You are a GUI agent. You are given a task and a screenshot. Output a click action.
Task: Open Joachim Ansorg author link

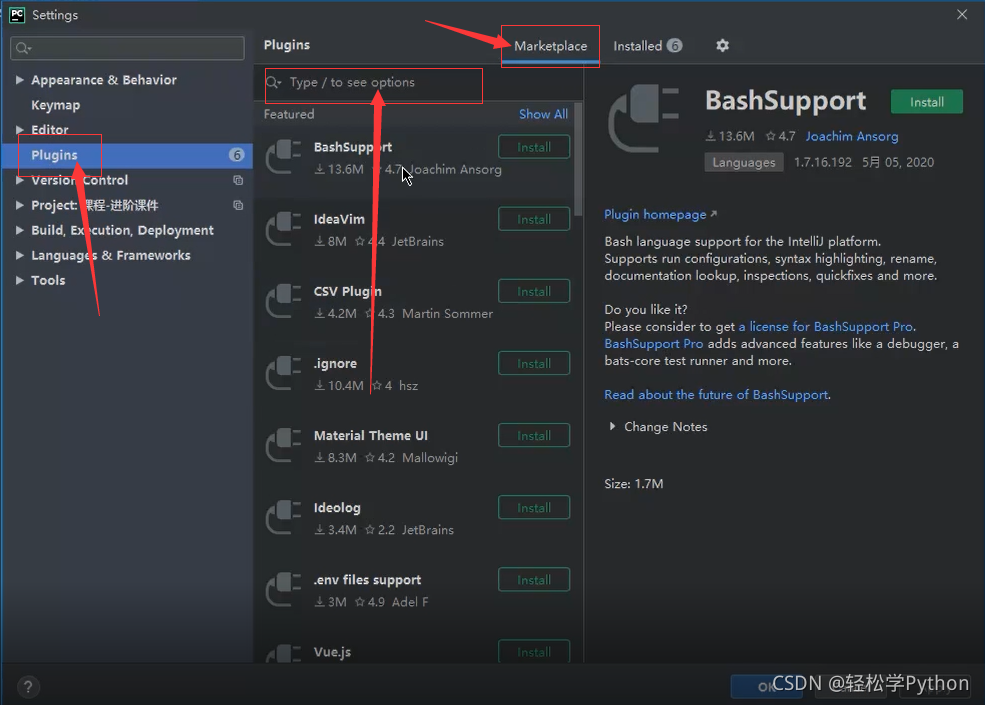point(852,136)
